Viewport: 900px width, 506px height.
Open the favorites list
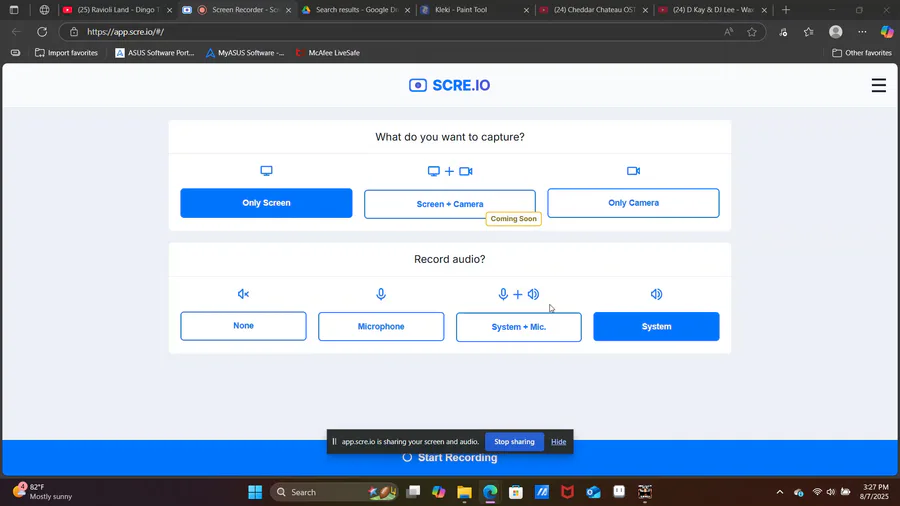click(809, 32)
